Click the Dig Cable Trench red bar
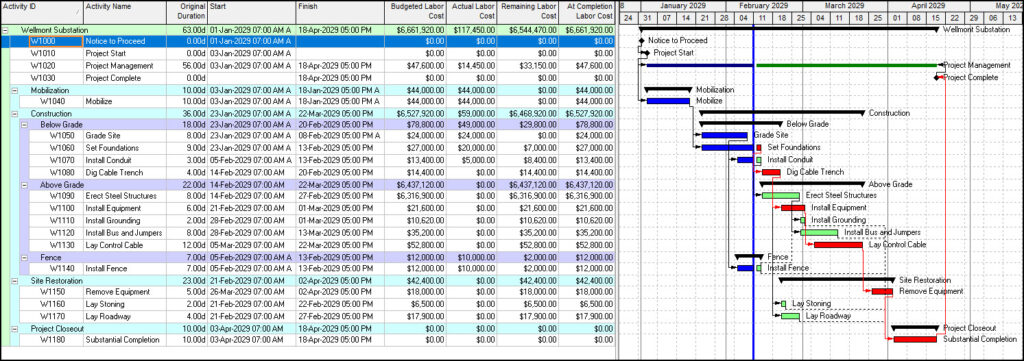 coord(771,172)
